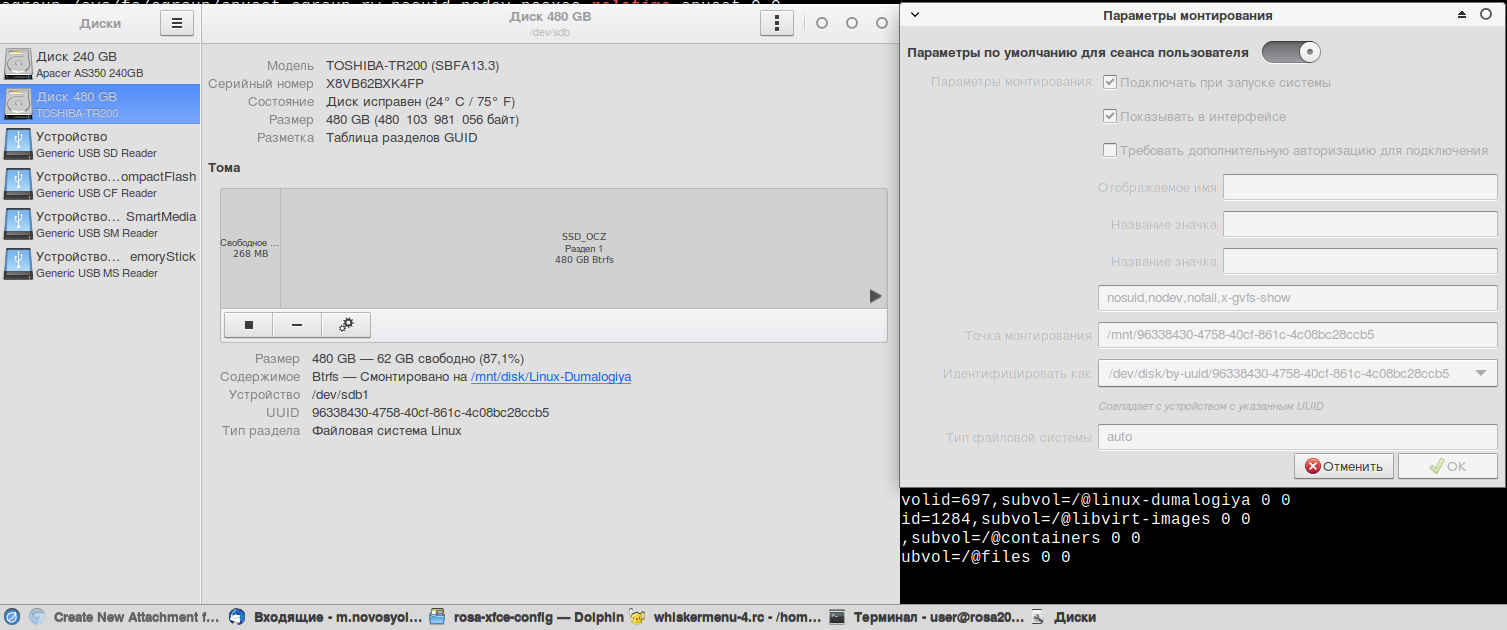Toggle 'Показывать в интерфейсе' checkbox
This screenshot has height=630, width=1507.
click(1110, 117)
